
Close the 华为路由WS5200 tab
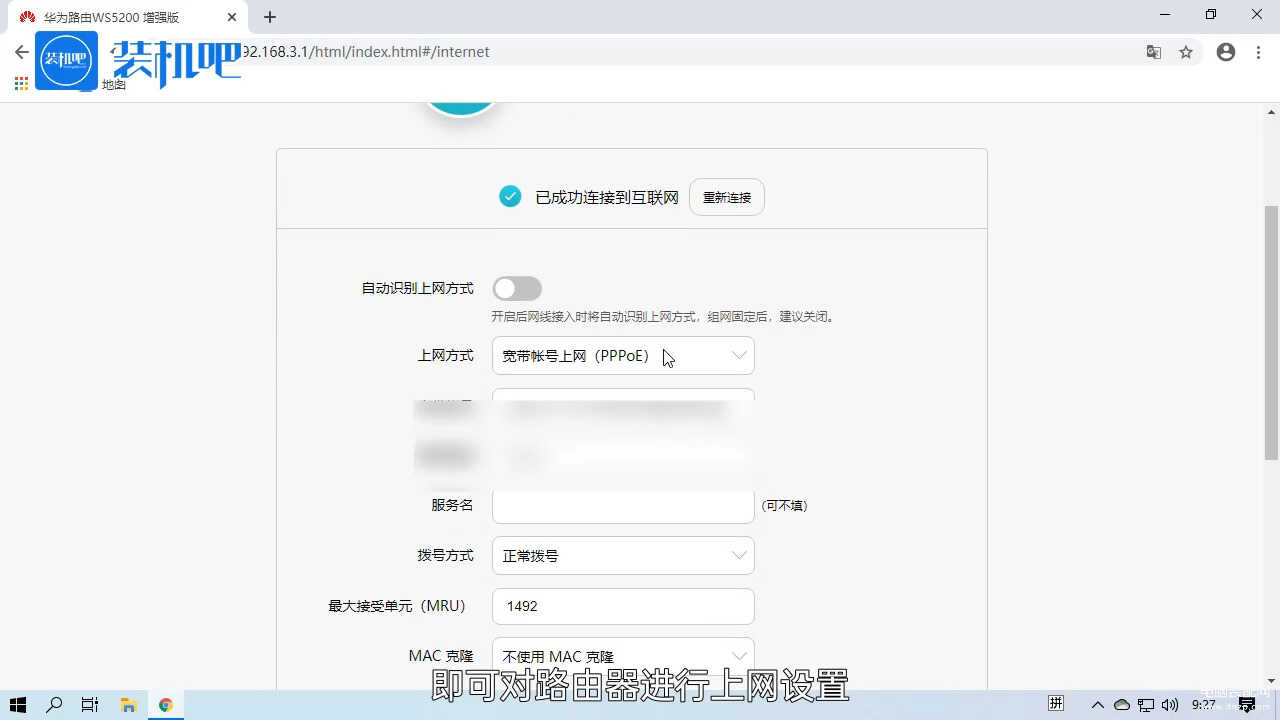tap(231, 17)
